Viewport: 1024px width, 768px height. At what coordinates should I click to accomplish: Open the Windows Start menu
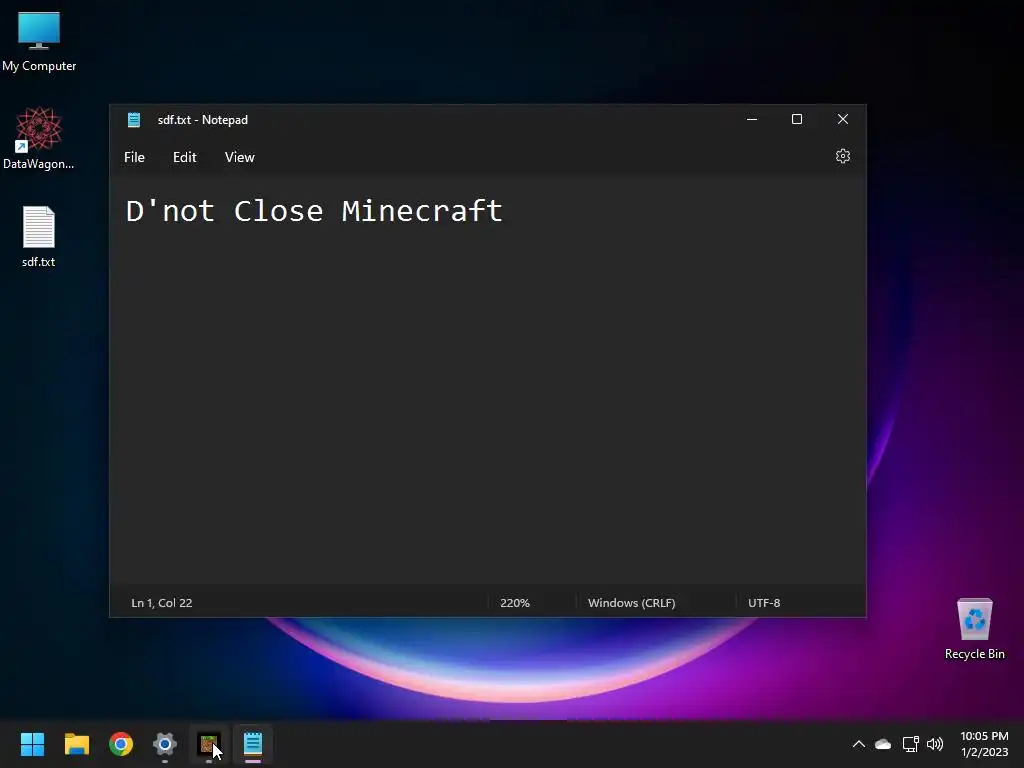click(x=32, y=744)
